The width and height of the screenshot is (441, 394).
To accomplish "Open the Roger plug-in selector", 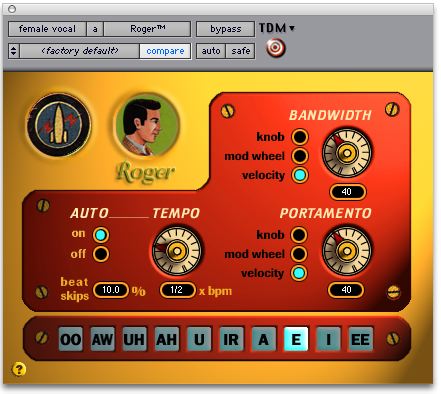I will tap(147, 29).
